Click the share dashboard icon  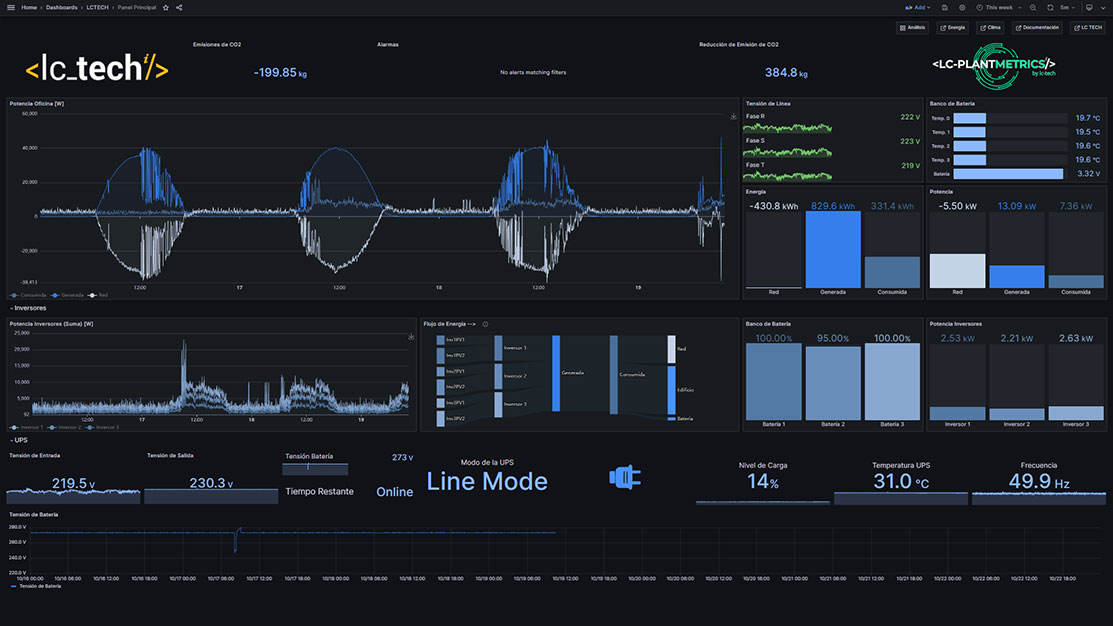[x=179, y=7]
